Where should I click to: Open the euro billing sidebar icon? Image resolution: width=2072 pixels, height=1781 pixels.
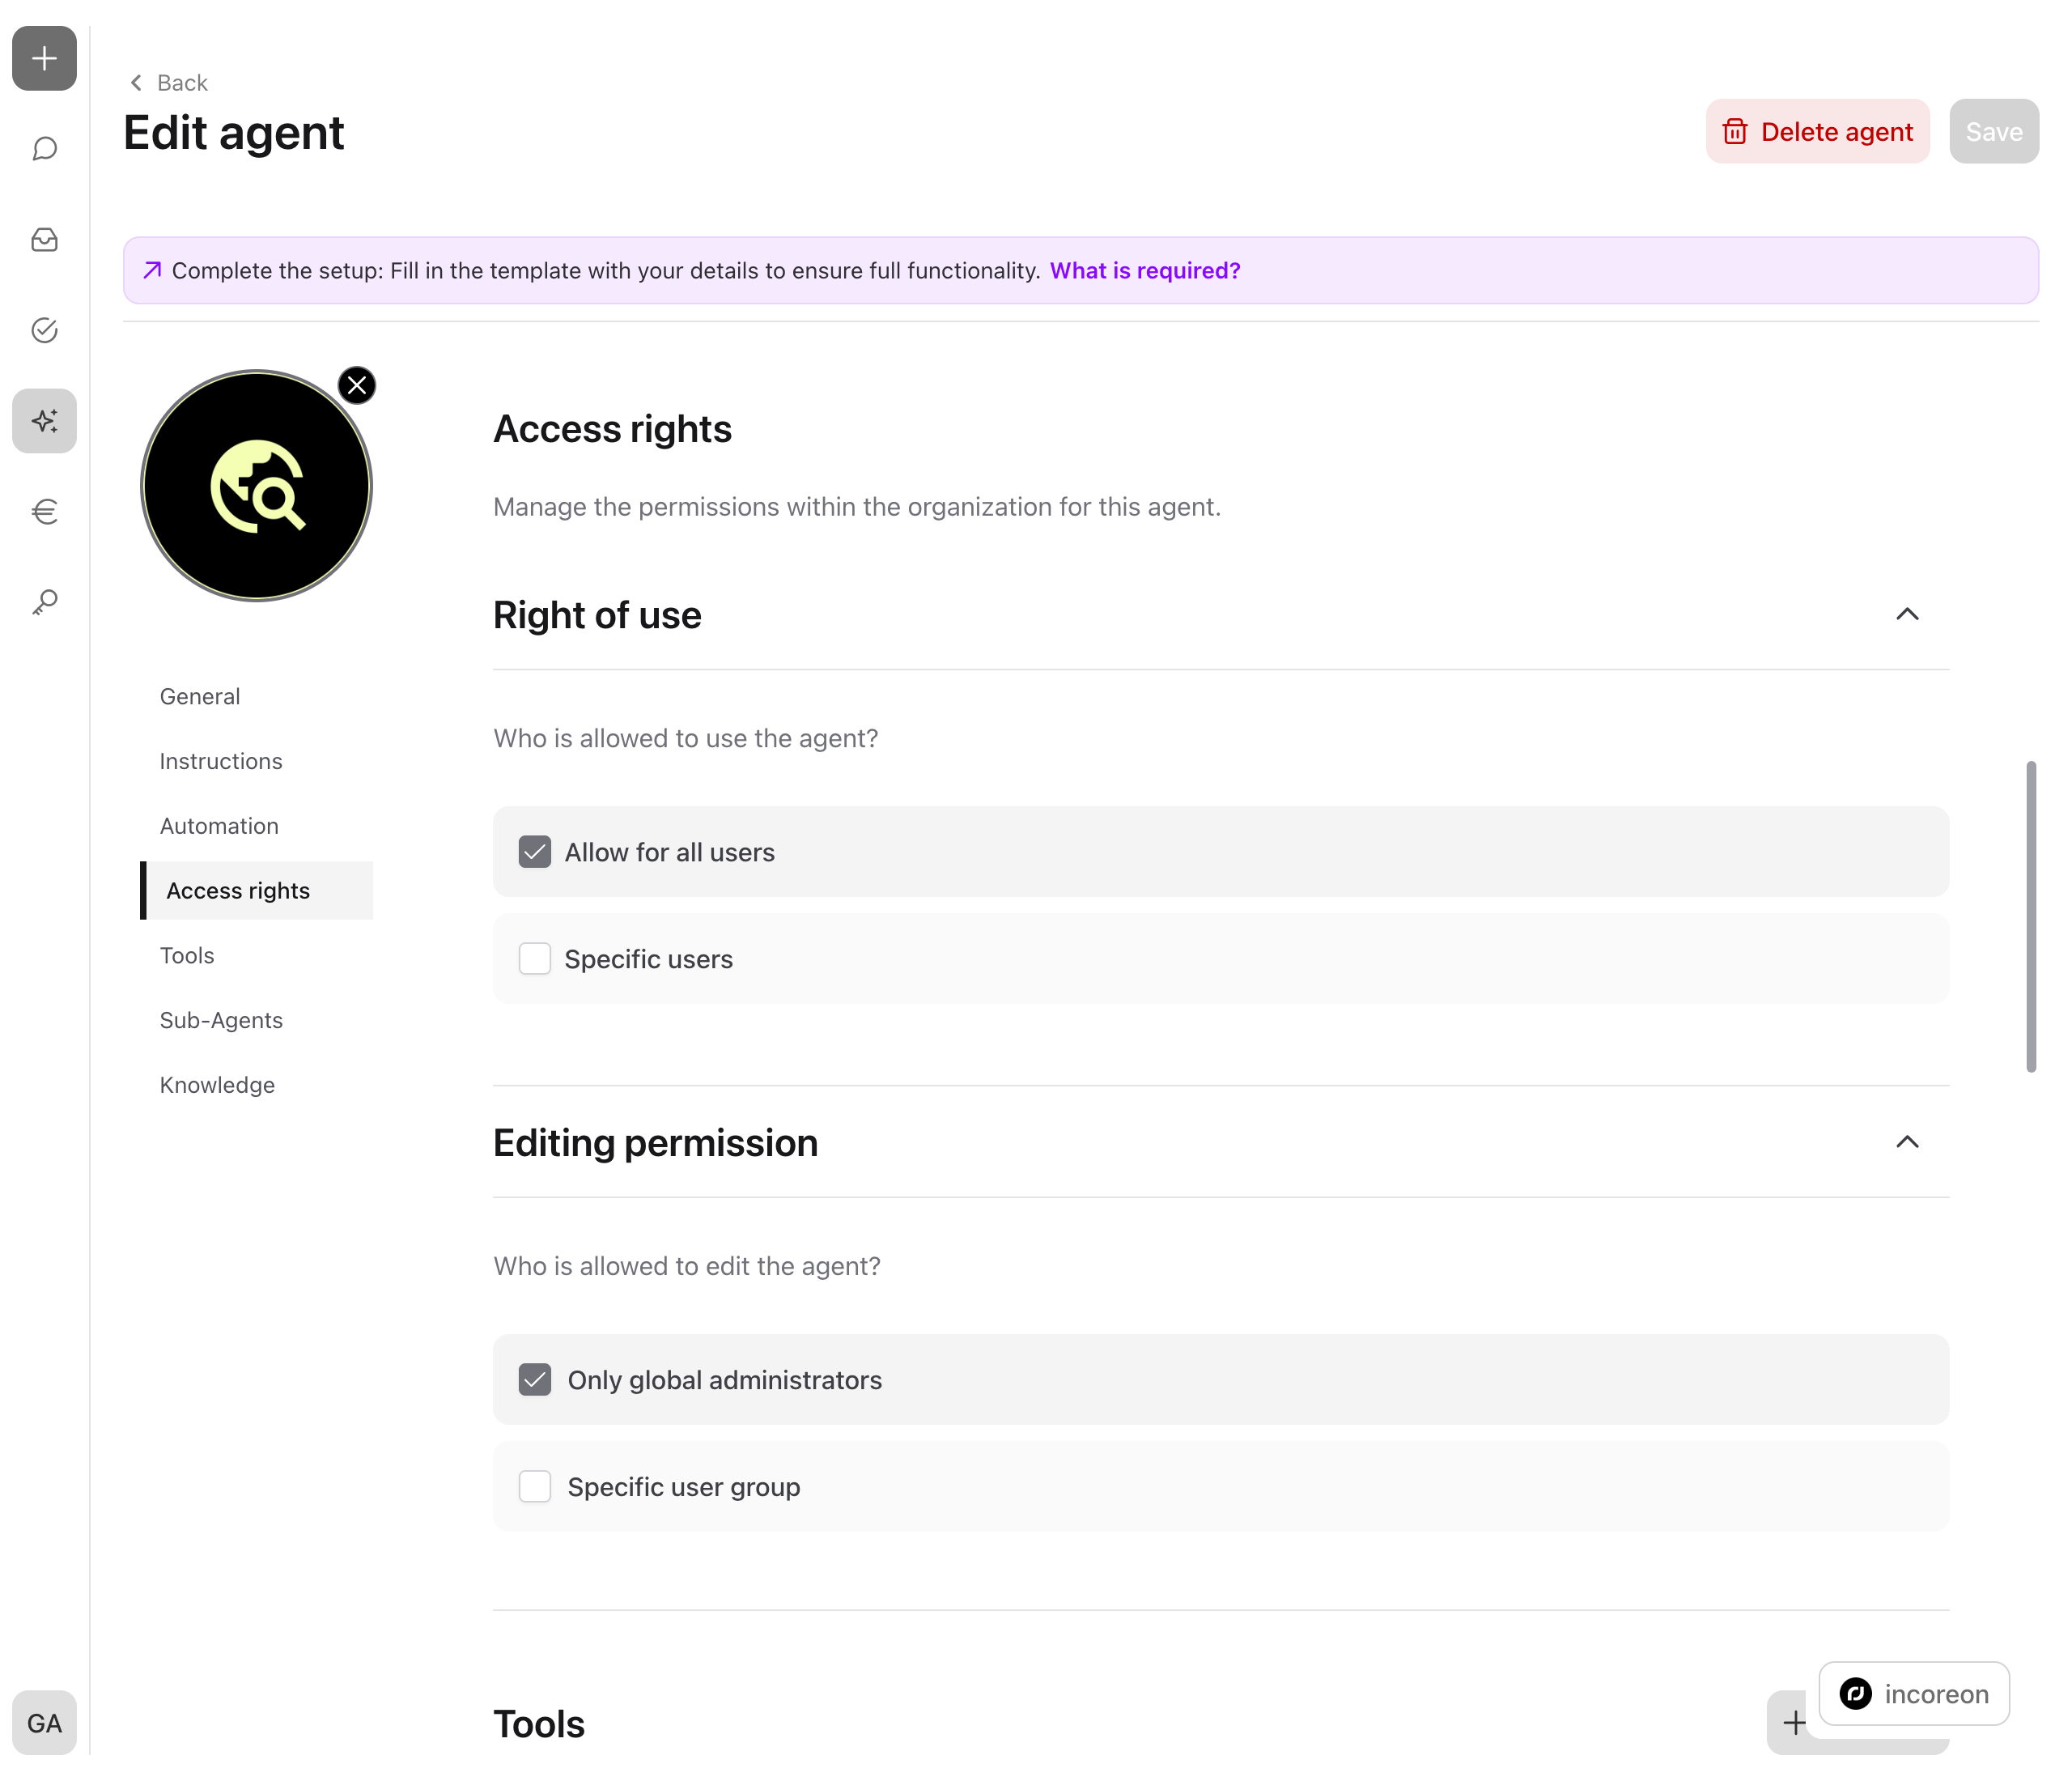point(44,512)
